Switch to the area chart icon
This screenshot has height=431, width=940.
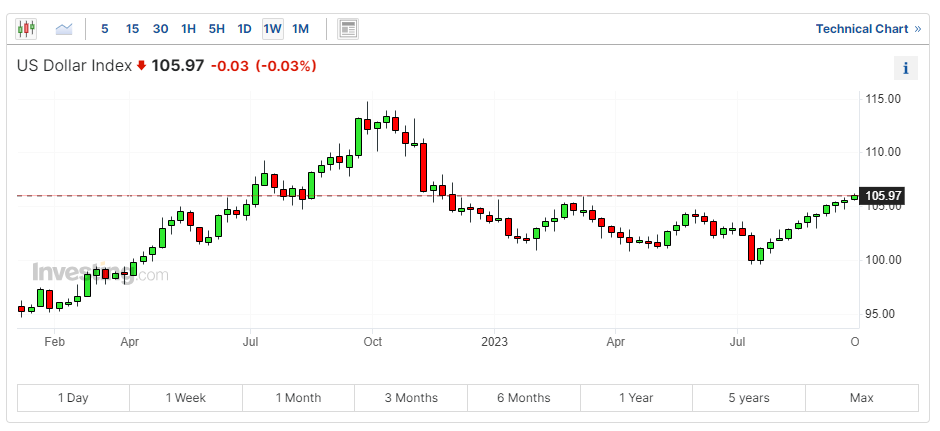tap(64, 29)
